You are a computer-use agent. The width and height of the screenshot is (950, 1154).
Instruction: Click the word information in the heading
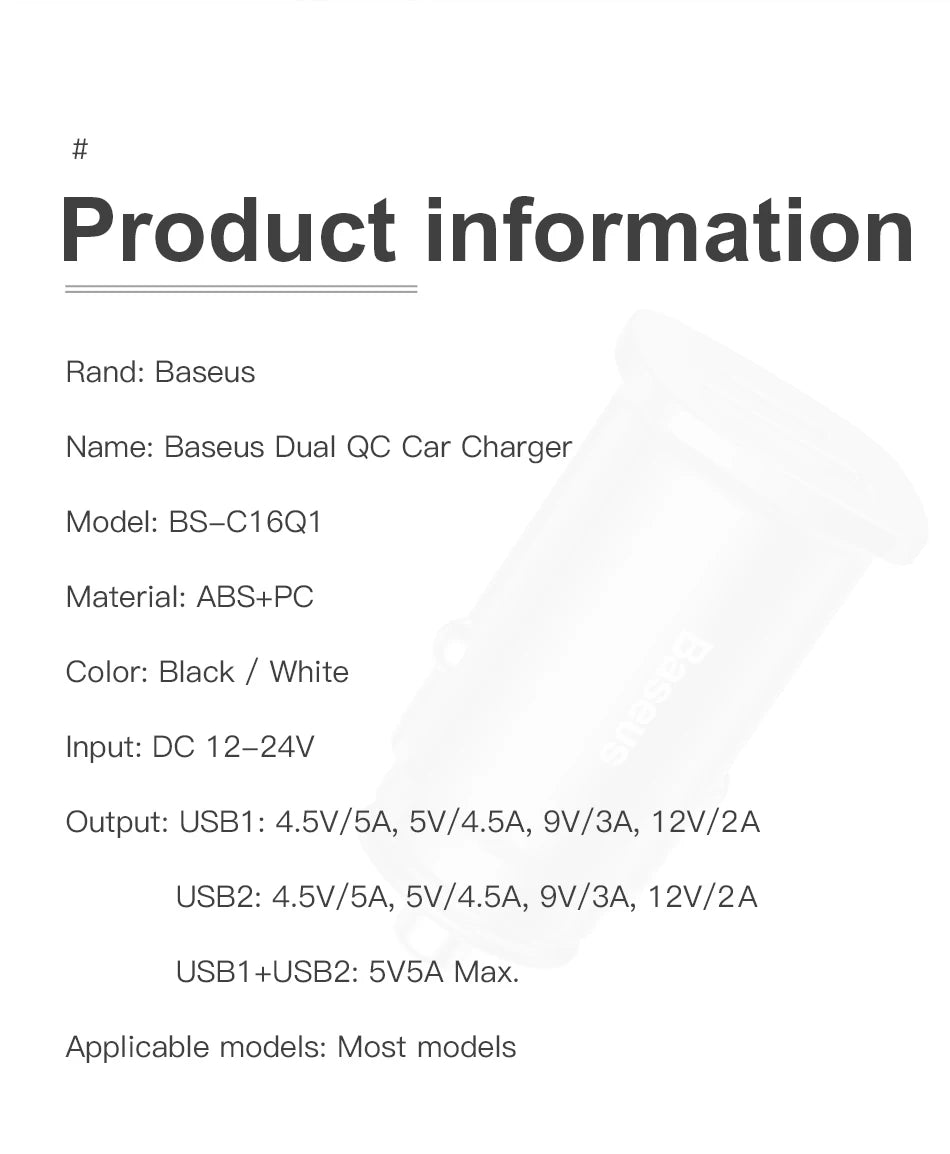668,231
